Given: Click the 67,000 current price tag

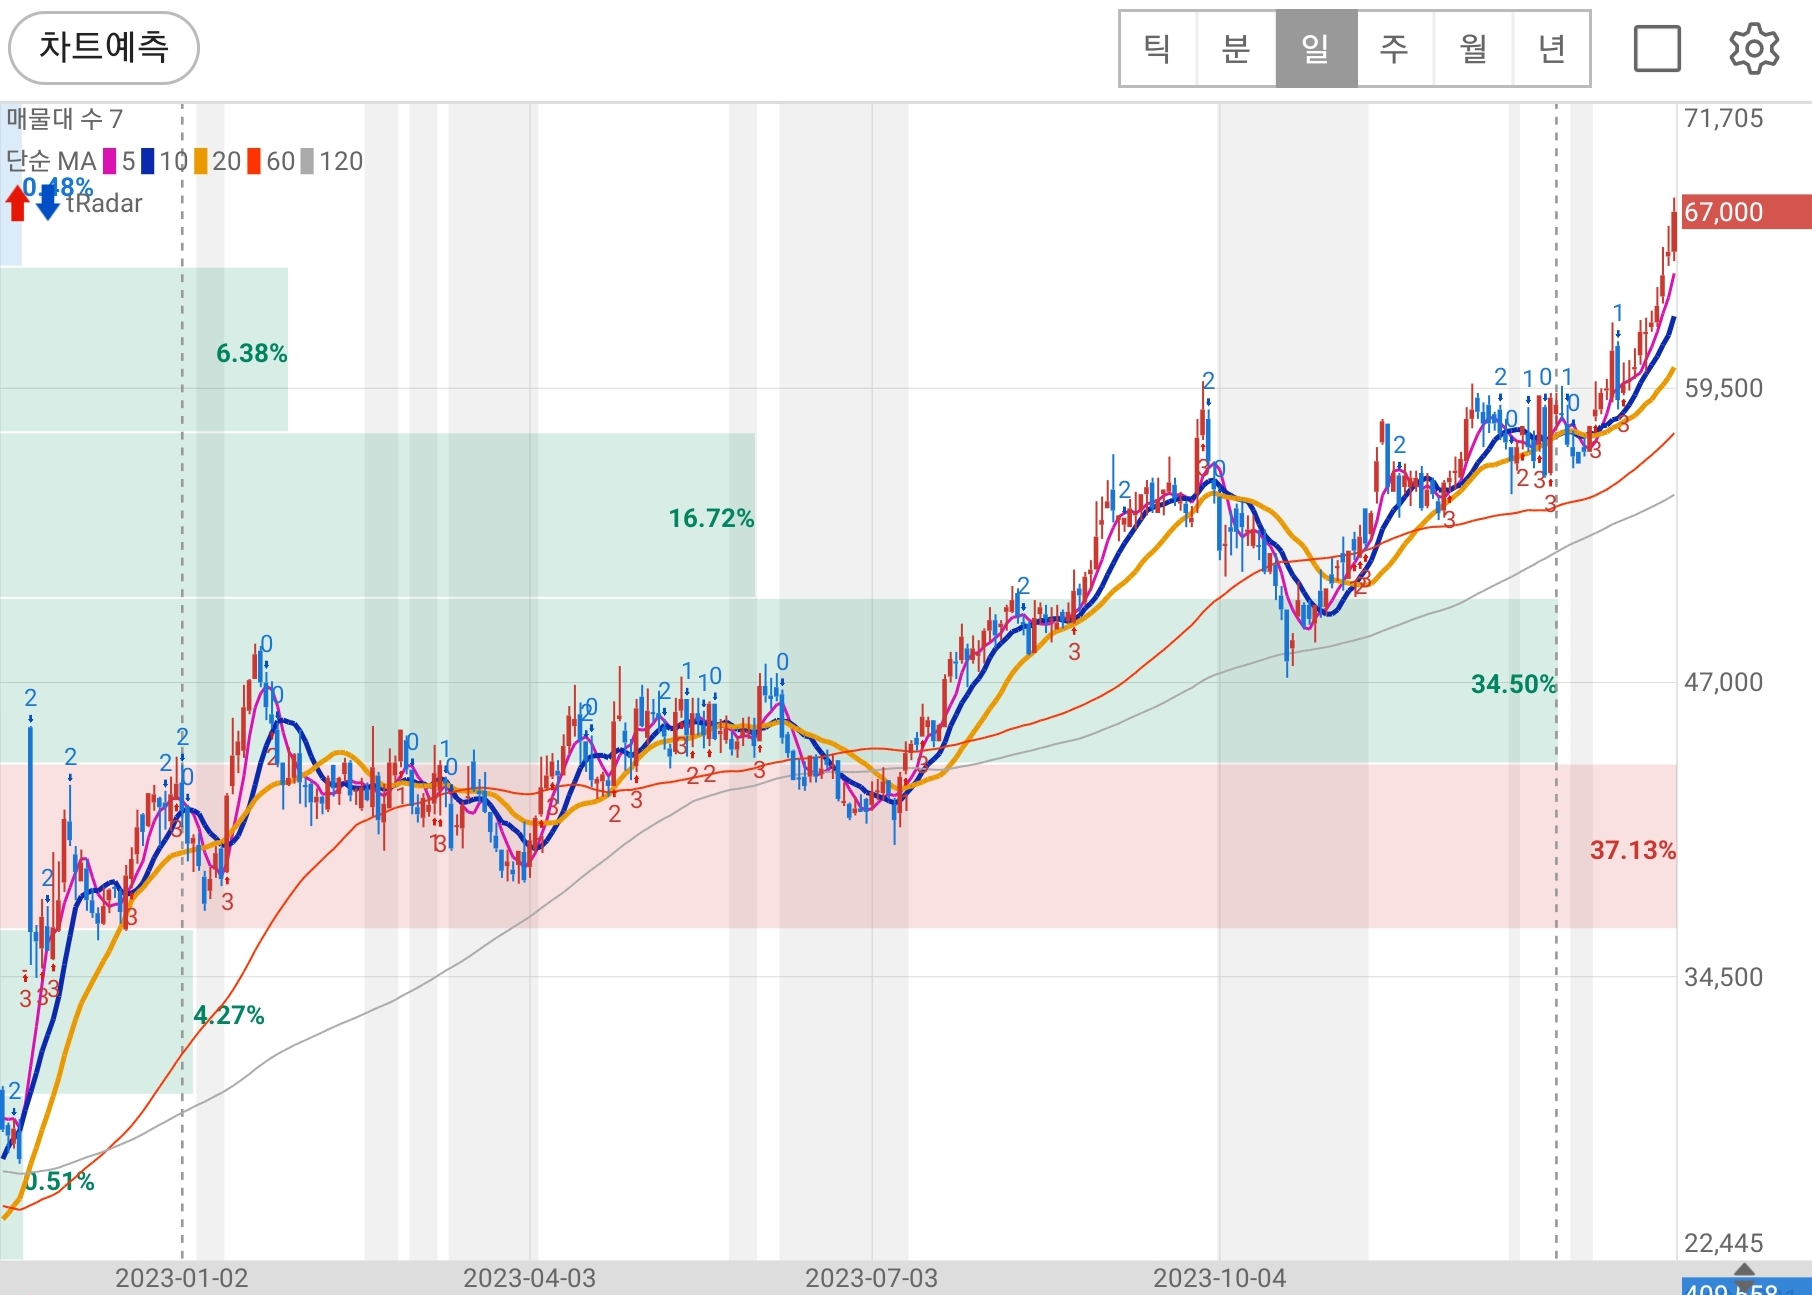Looking at the screenshot, I should click(1746, 212).
